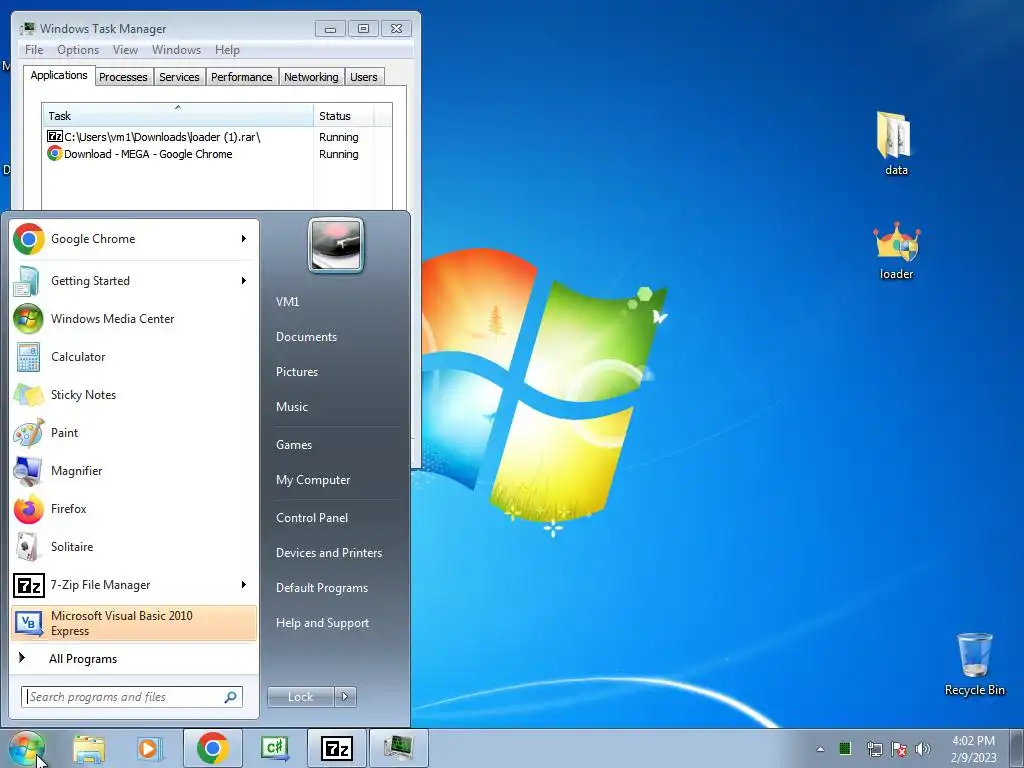Open Task Manager Help menu
Image resolution: width=1024 pixels, height=768 pixels.
227,50
